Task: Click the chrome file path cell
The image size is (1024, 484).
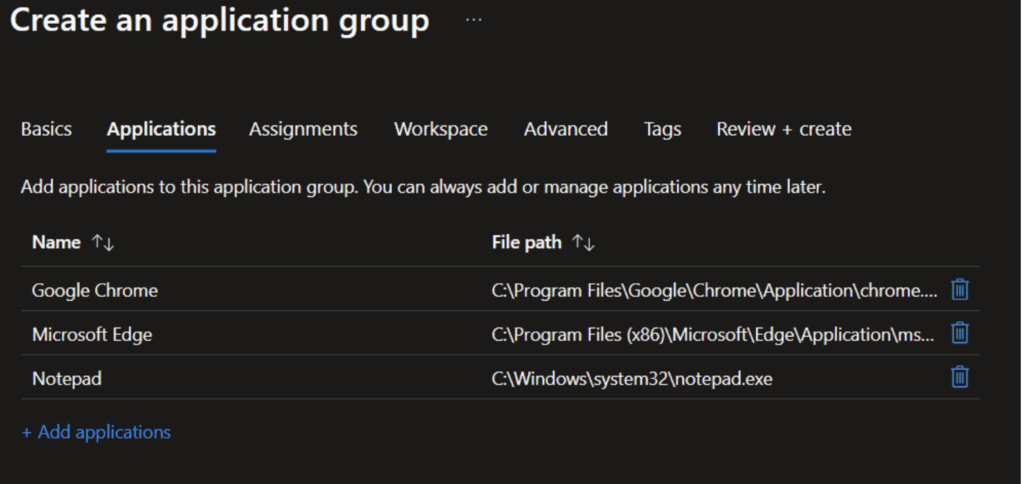Action: pos(714,290)
